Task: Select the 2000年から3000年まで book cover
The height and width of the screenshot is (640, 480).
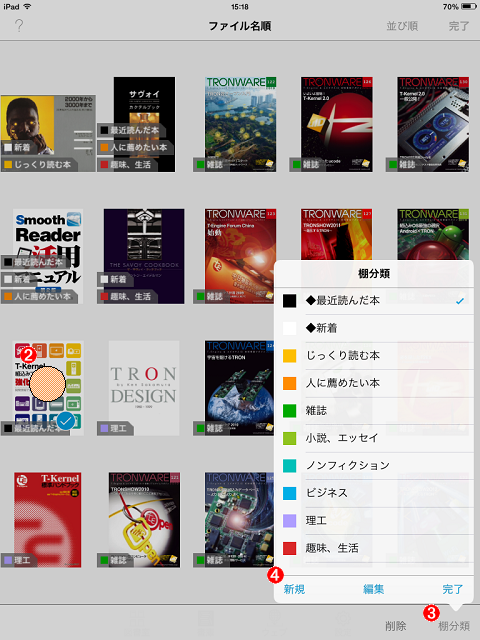Action: 48,133
